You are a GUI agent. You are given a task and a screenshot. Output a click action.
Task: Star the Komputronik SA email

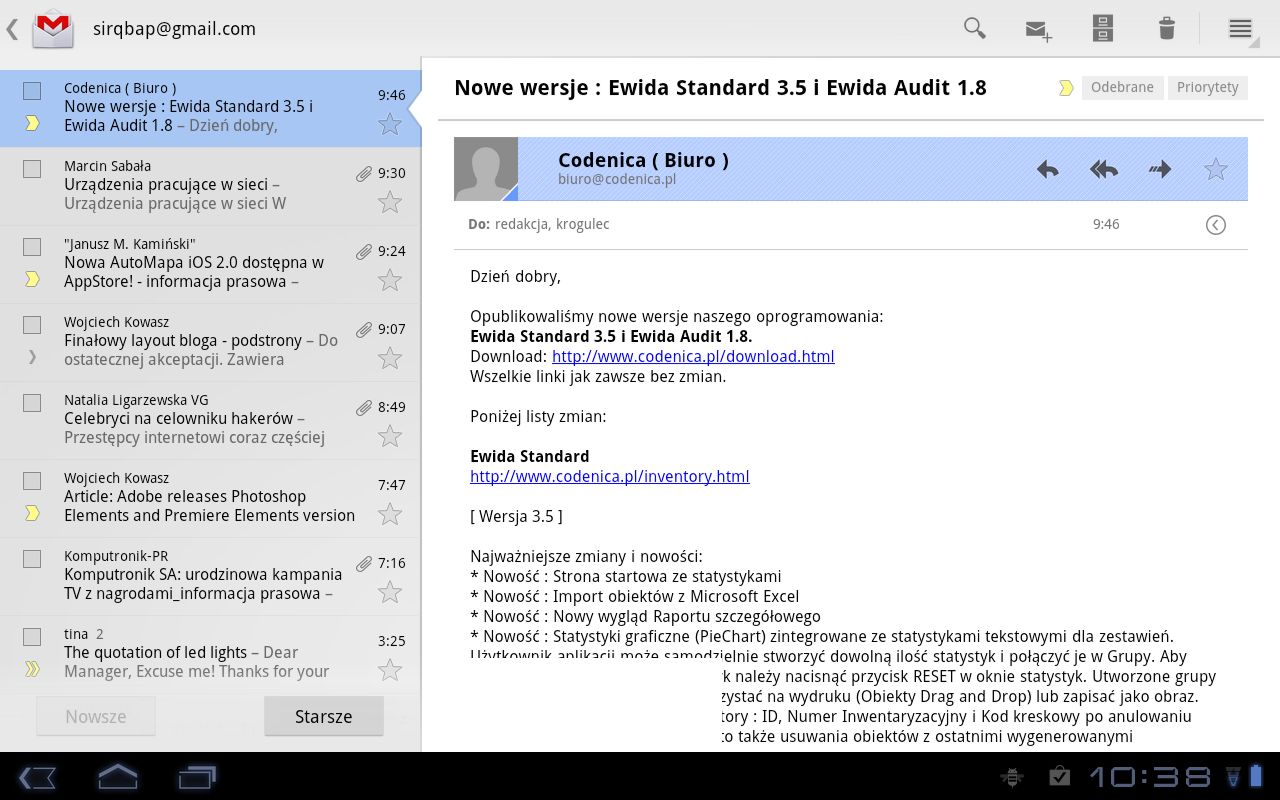[x=390, y=592]
